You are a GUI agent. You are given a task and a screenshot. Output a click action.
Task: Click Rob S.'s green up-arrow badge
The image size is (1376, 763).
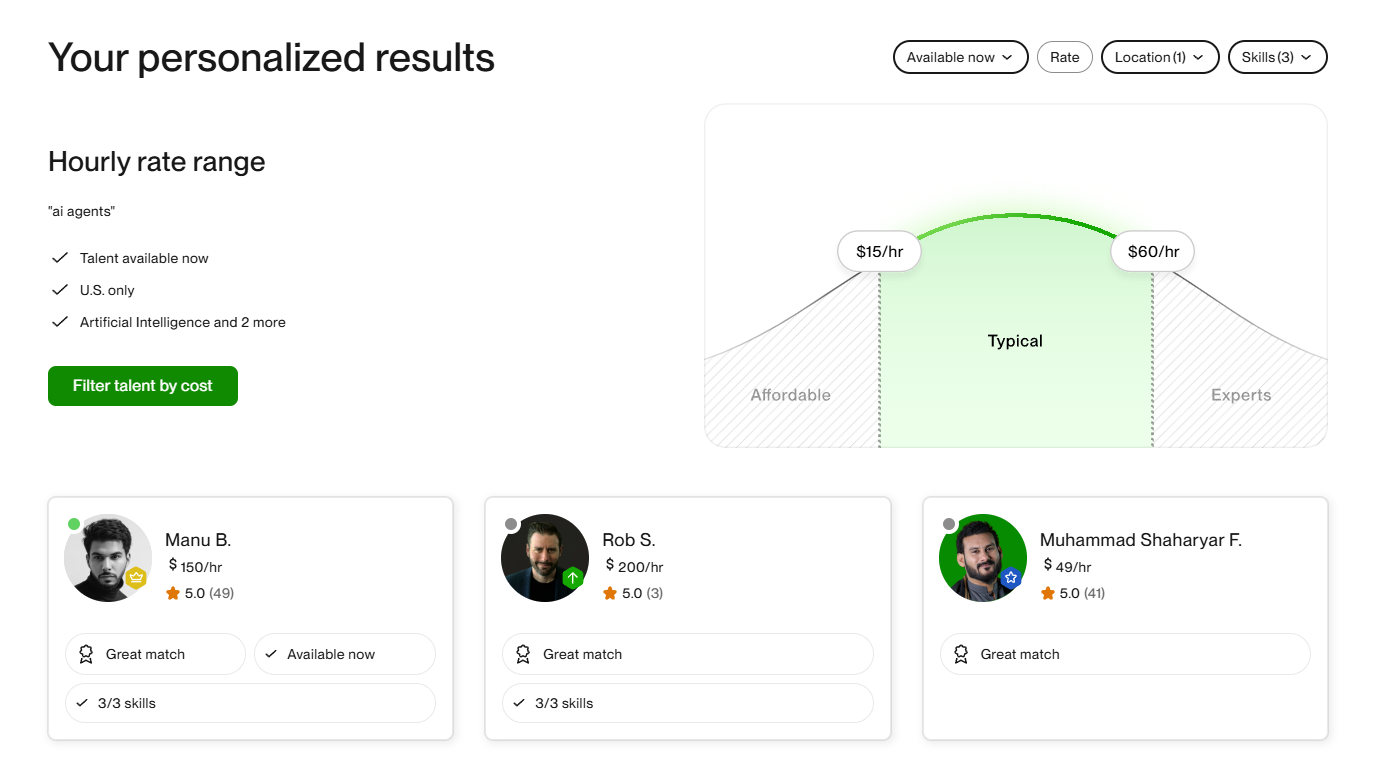click(573, 578)
